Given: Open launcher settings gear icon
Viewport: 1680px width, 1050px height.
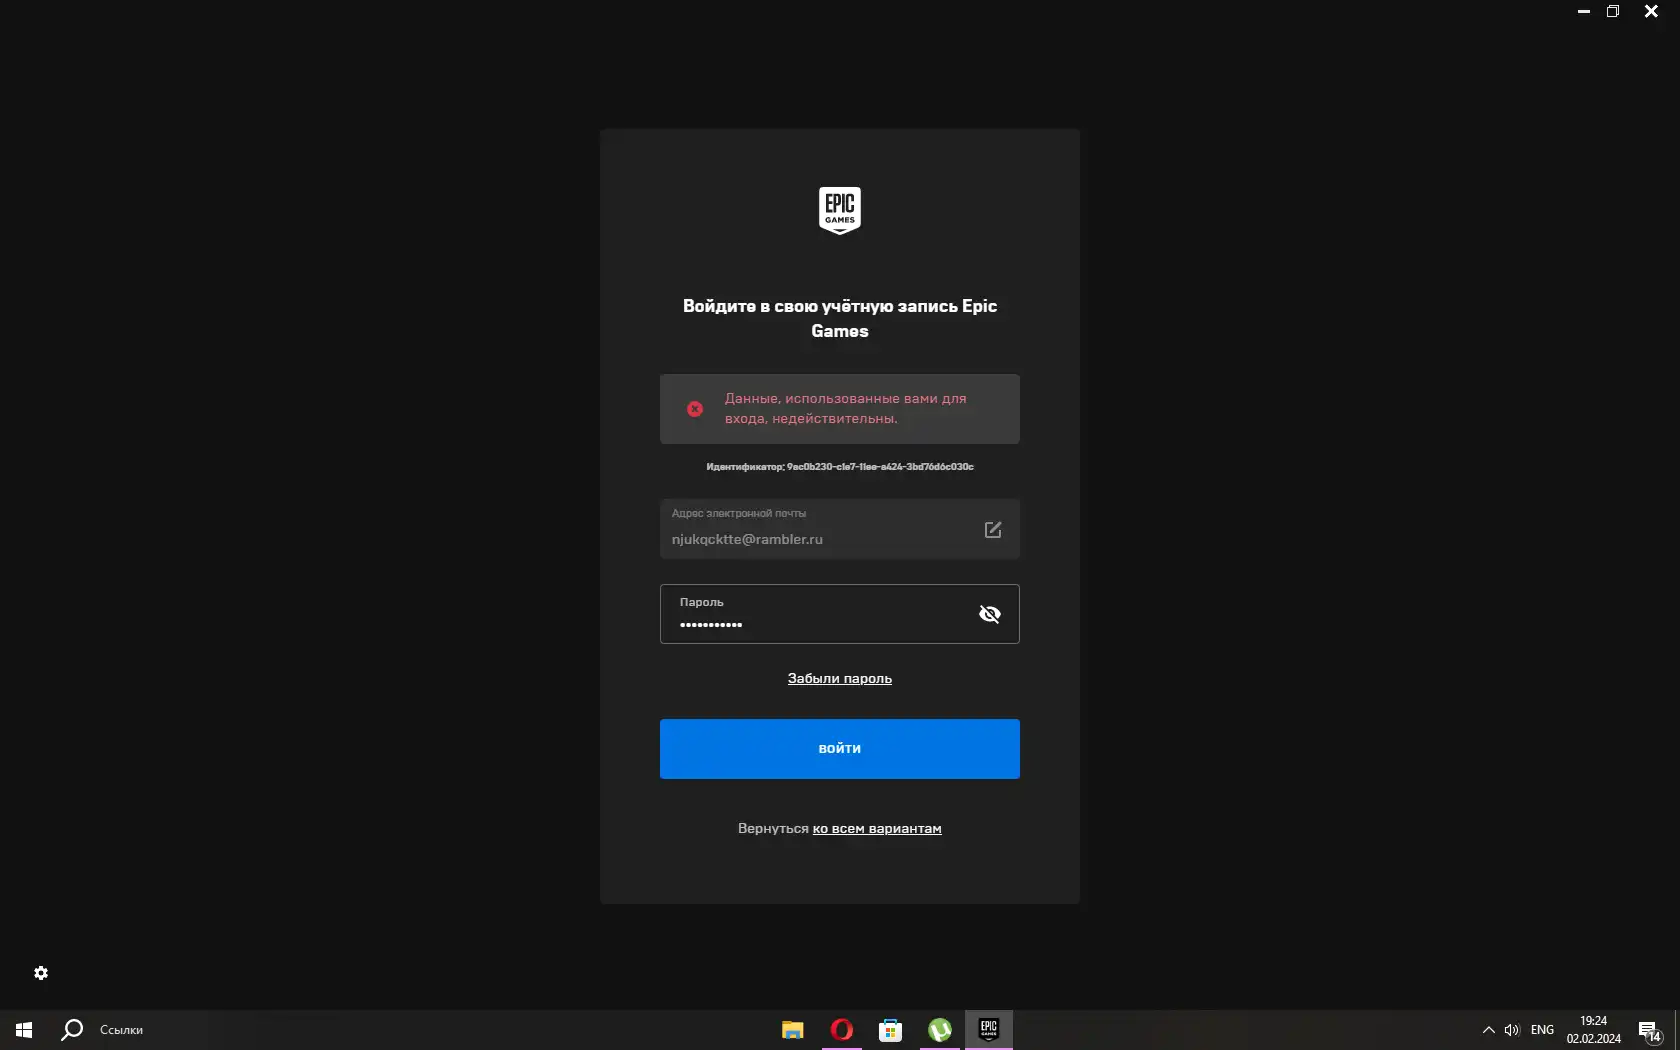Looking at the screenshot, I should point(41,973).
